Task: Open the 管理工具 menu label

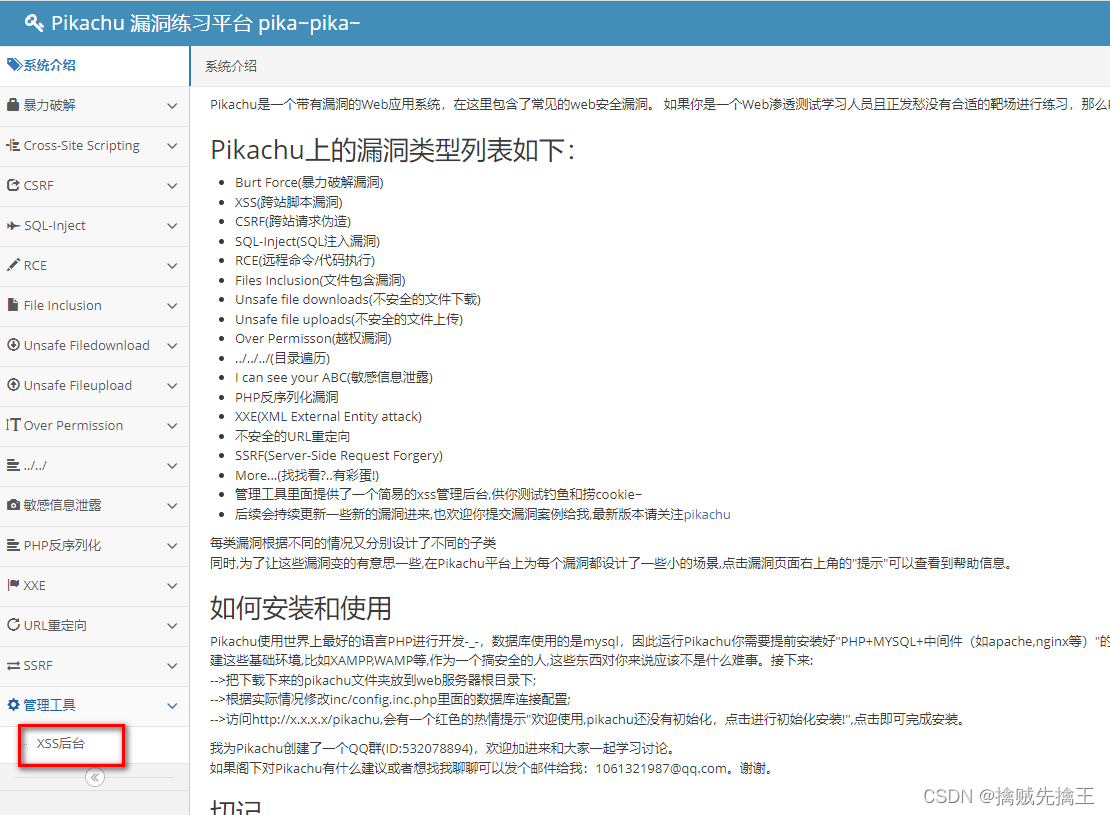Action: tap(50, 705)
